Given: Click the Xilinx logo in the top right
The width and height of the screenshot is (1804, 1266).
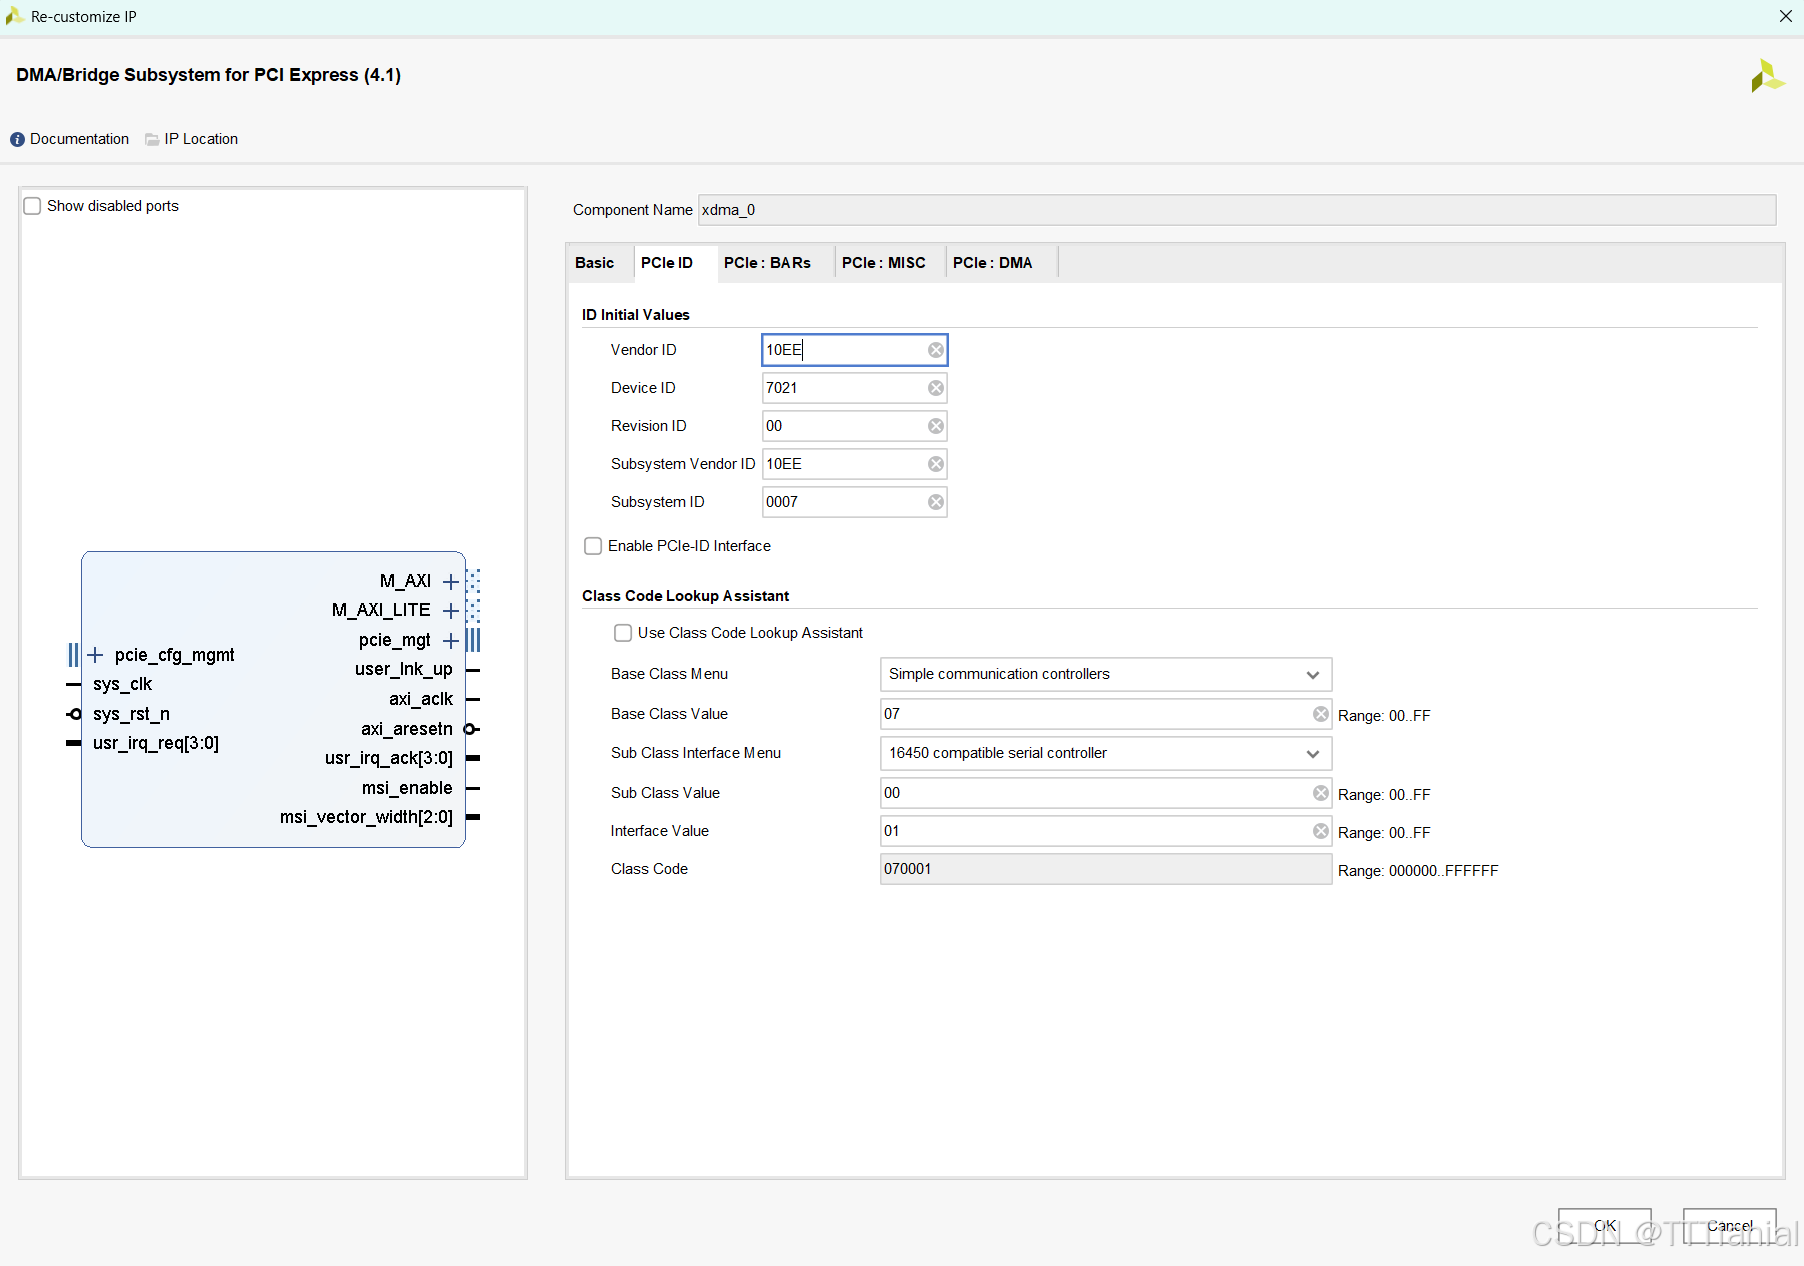Looking at the screenshot, I should point(1767,76).
